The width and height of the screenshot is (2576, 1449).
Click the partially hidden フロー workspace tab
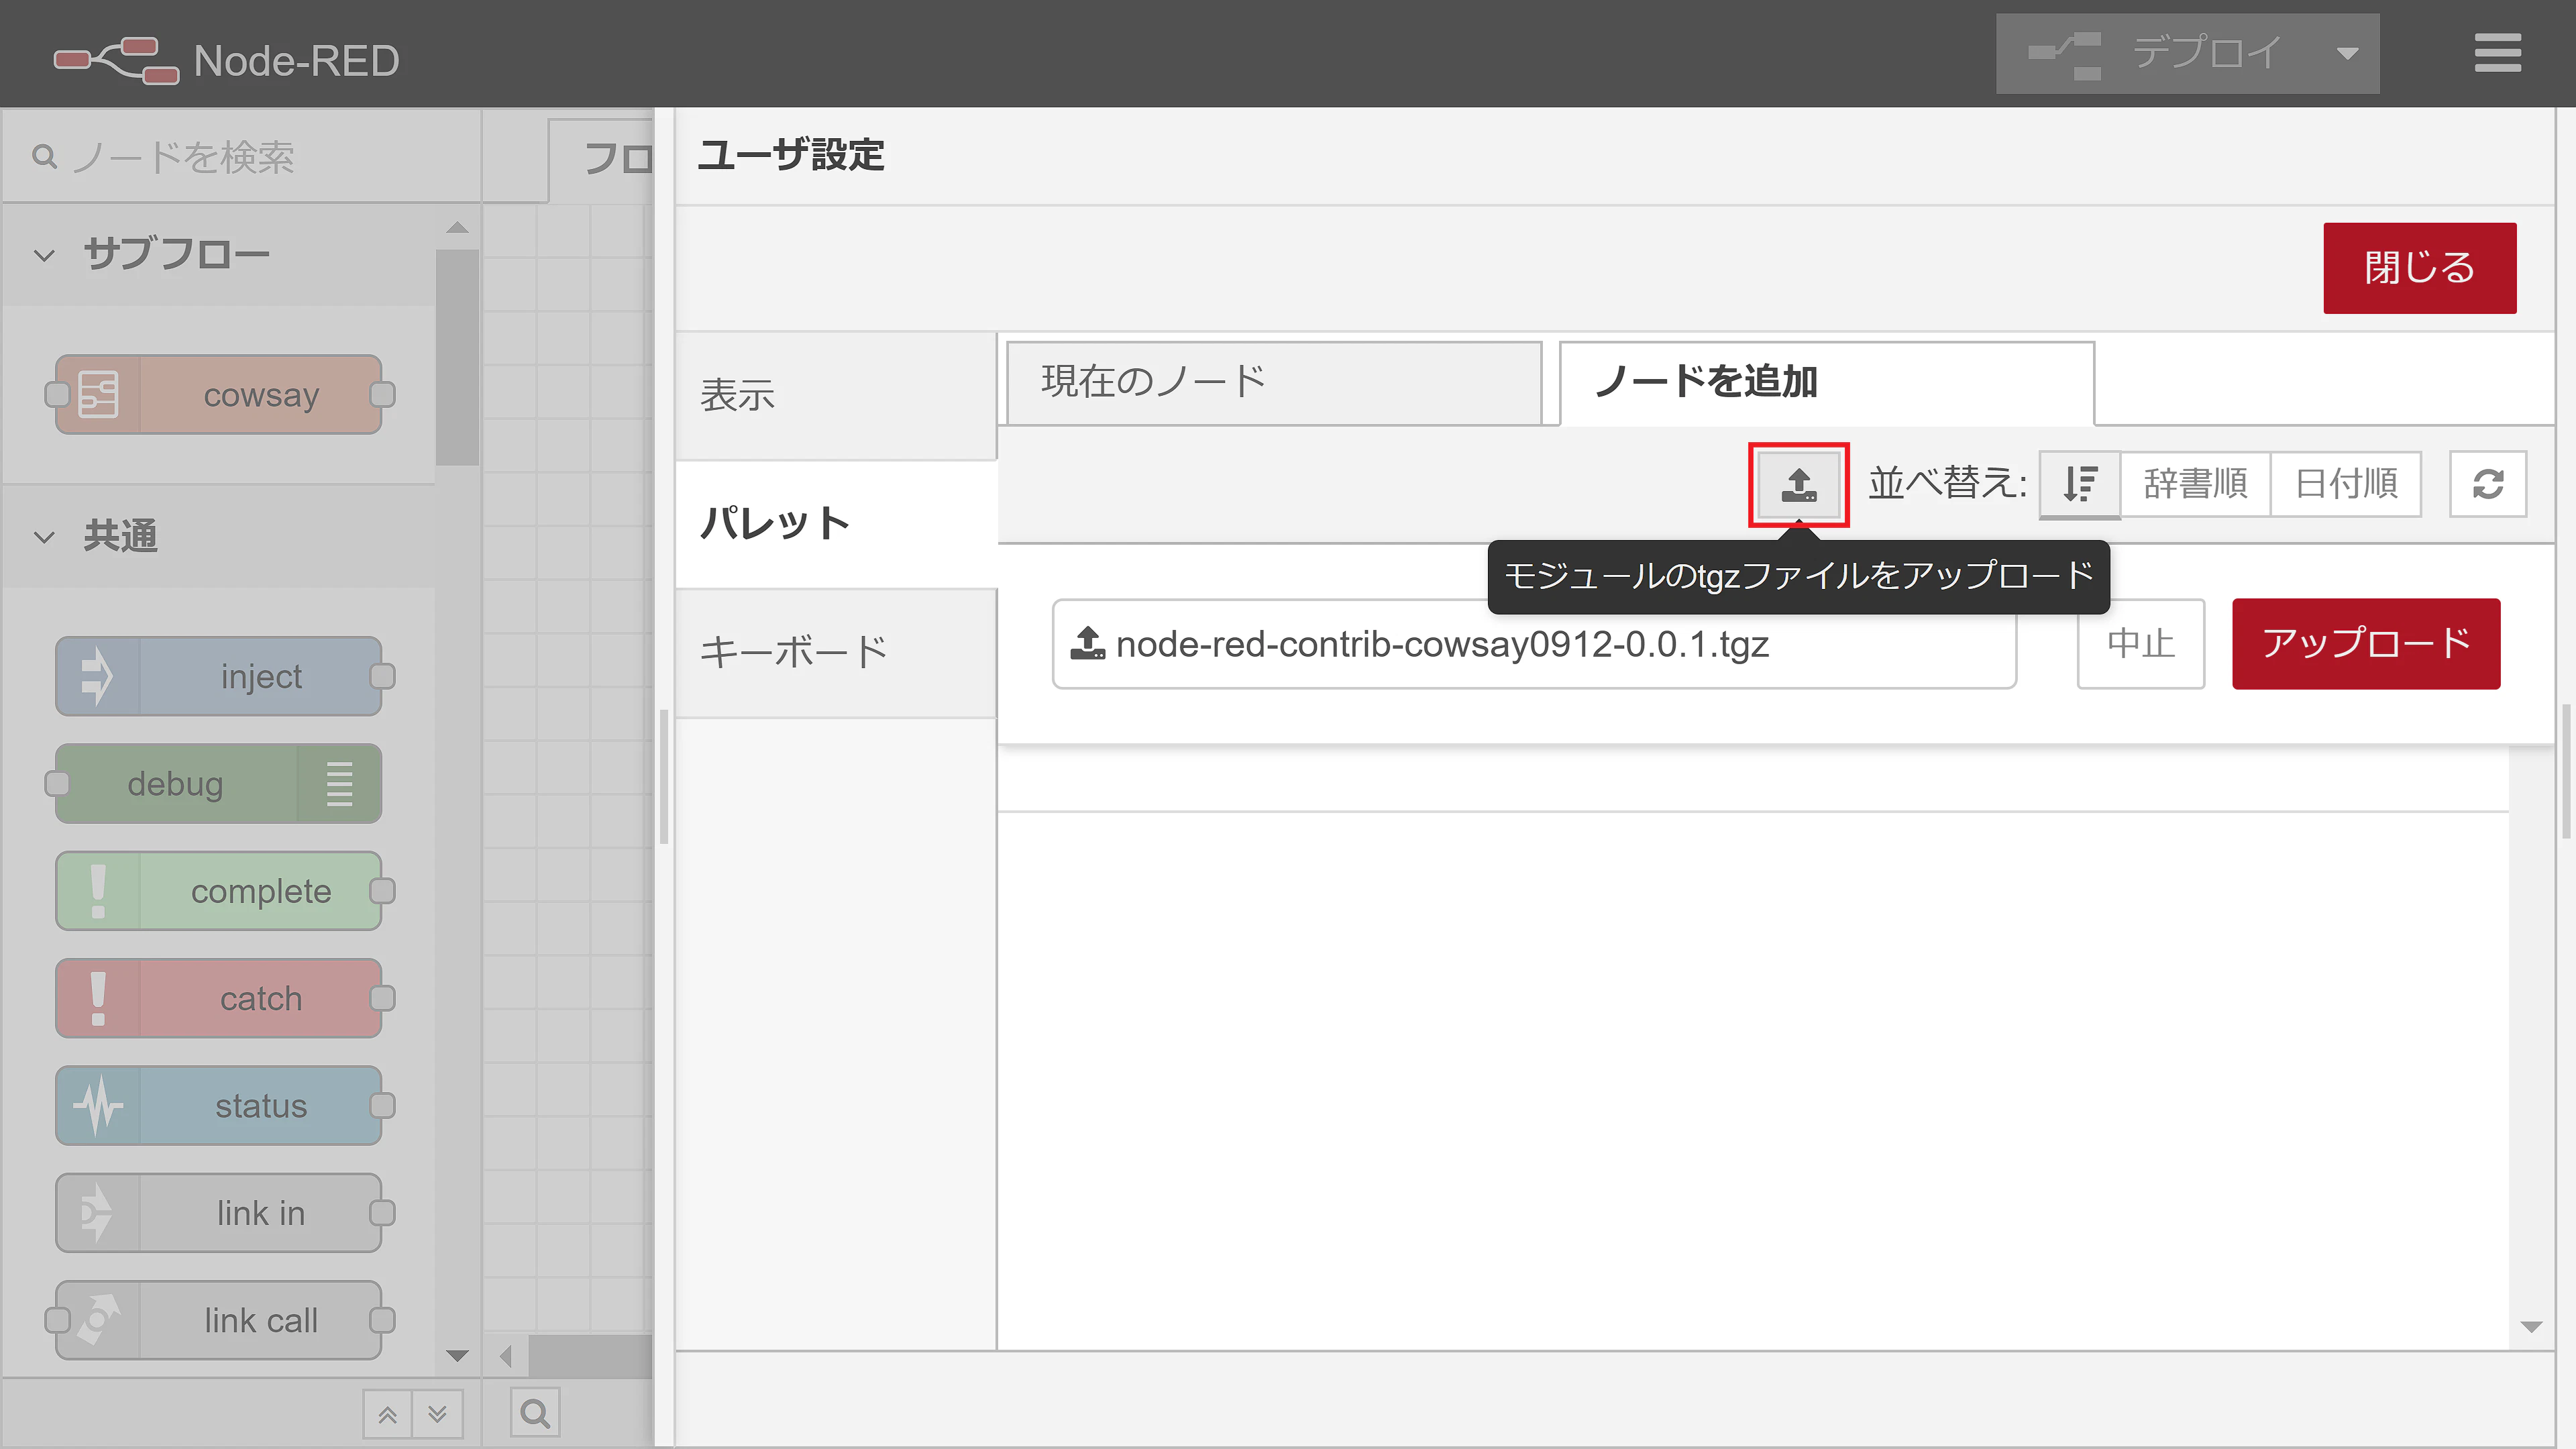(602, 160)
